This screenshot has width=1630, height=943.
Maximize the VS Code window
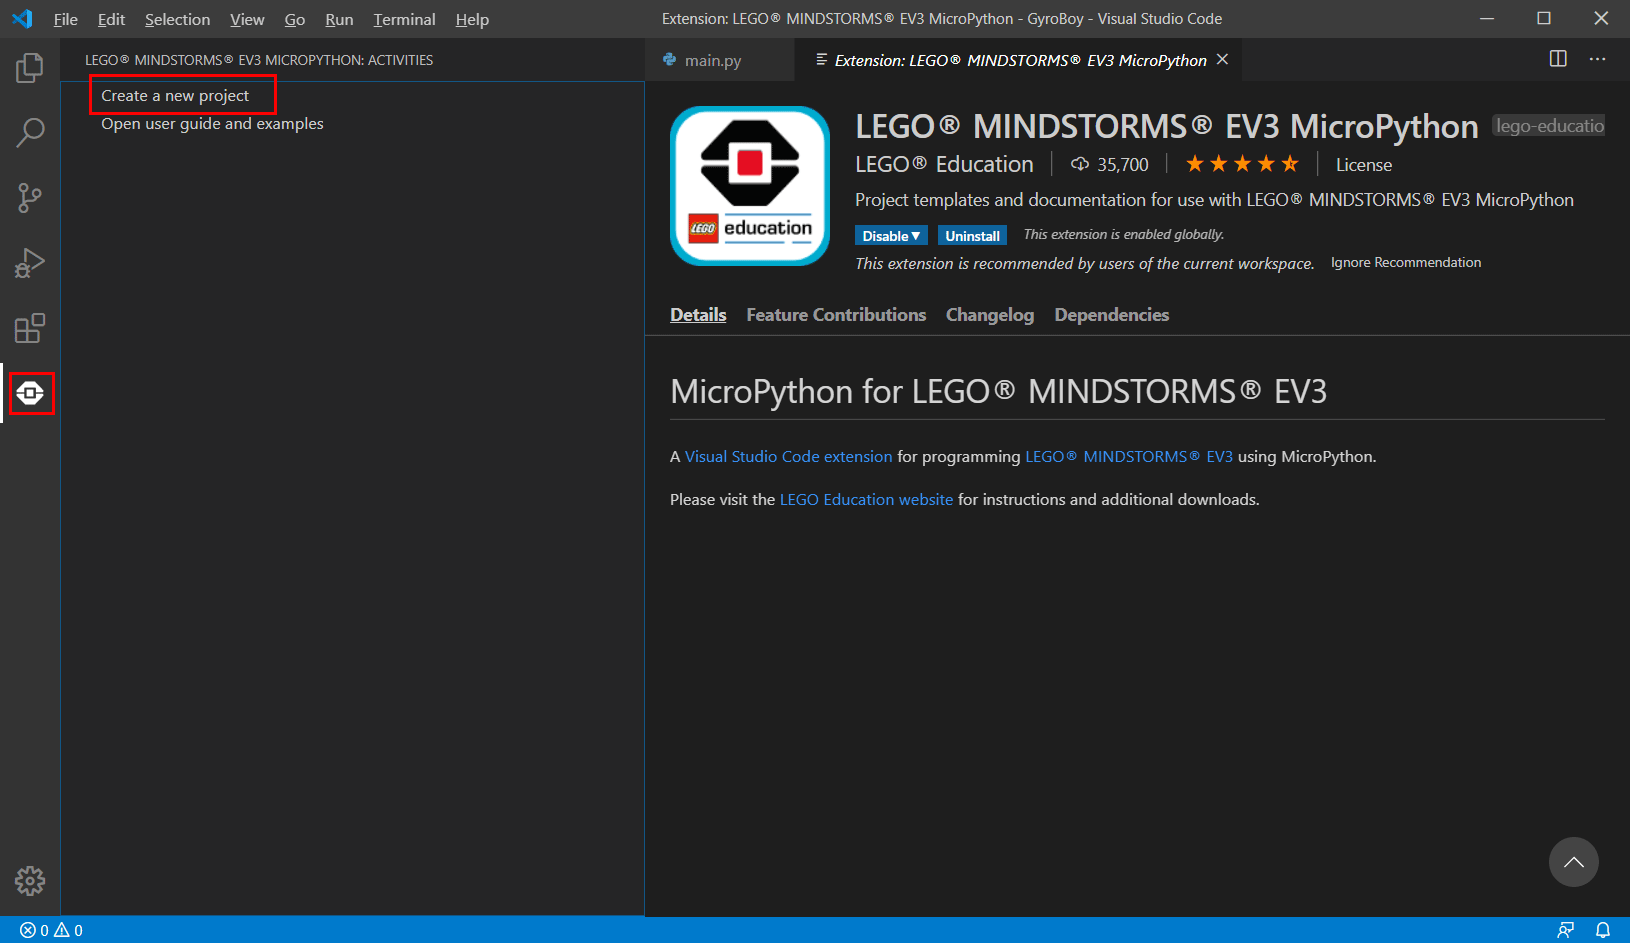(x=1544, y=18)
